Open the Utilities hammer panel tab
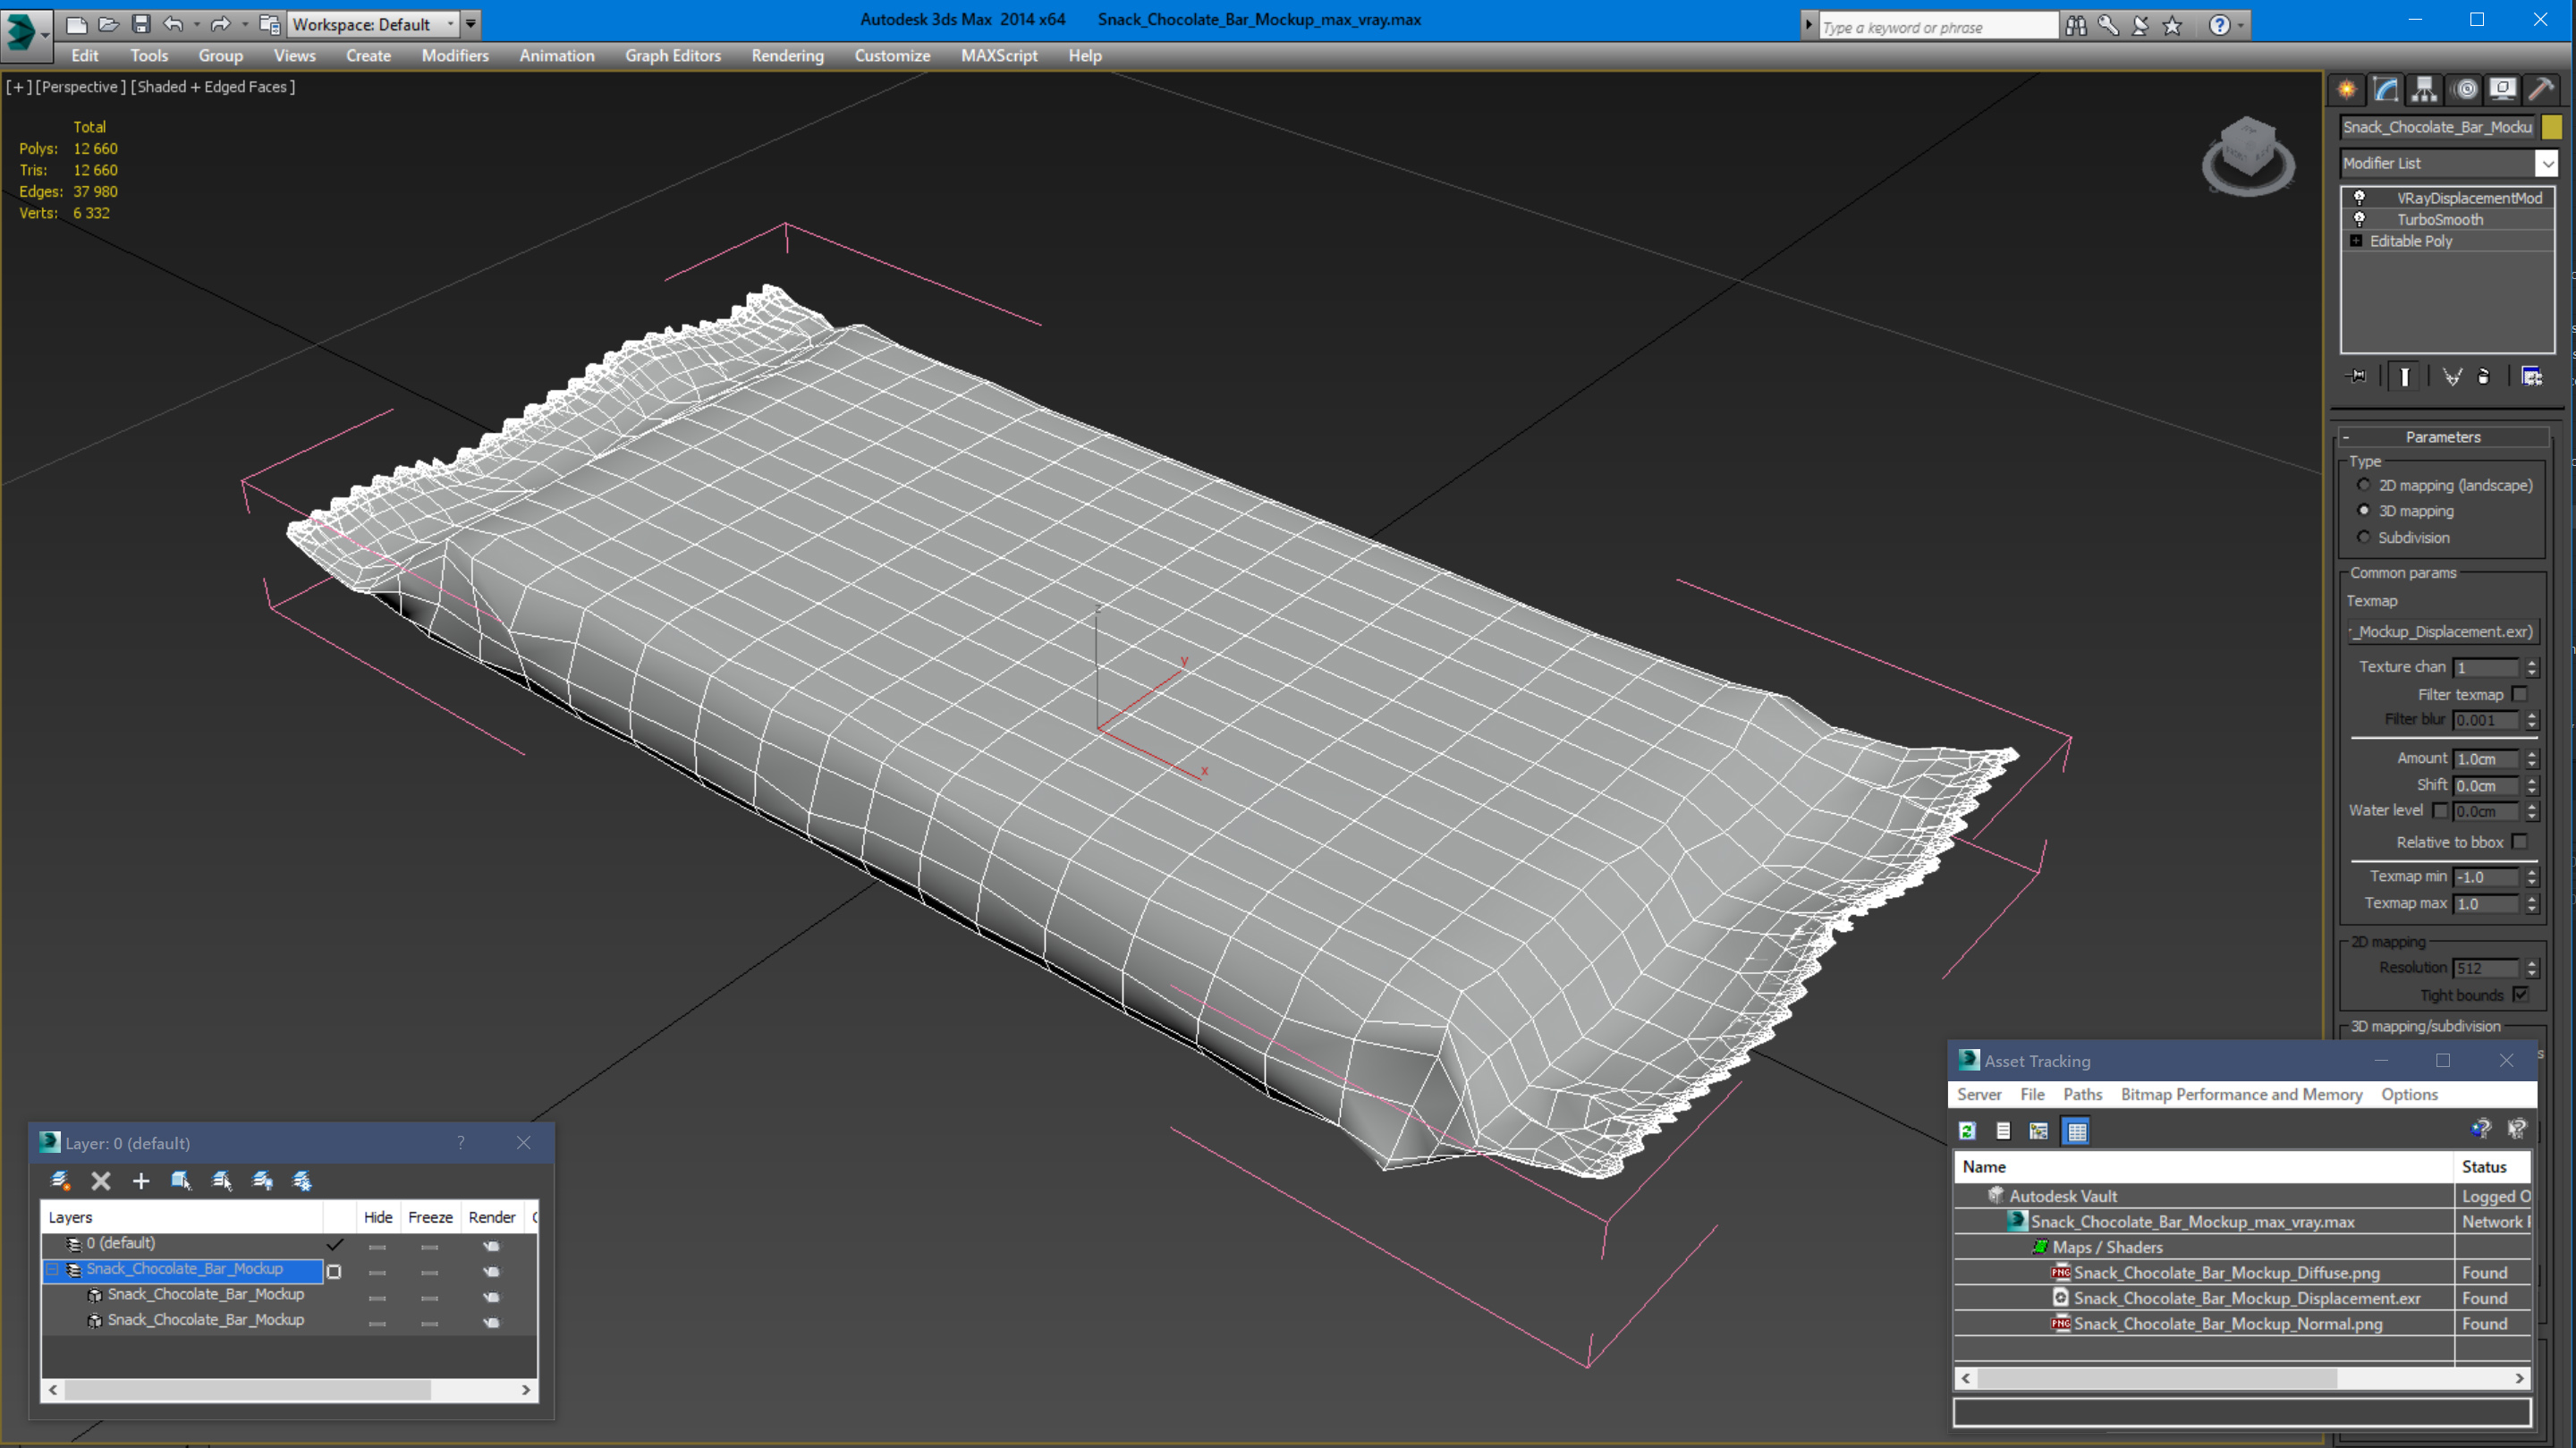The width and height of the screenshot is (2576, 1448). [x=2541, y=90]
